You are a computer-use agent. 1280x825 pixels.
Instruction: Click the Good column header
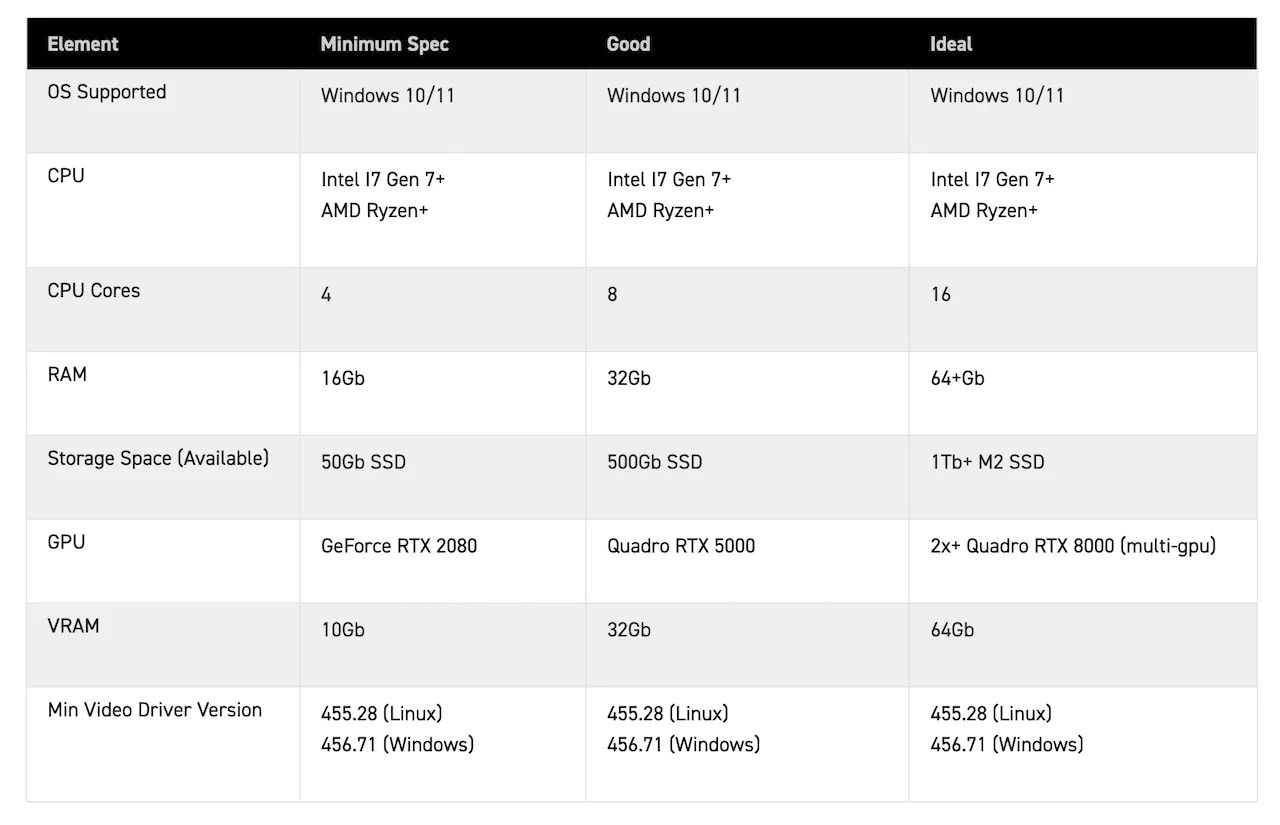(x=628, y=44)
